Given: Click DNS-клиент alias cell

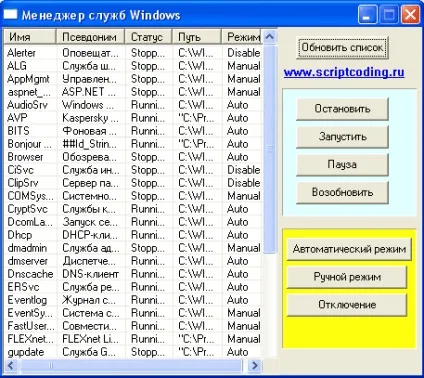Looking at the screenshot, I should [x=91, y=274].
